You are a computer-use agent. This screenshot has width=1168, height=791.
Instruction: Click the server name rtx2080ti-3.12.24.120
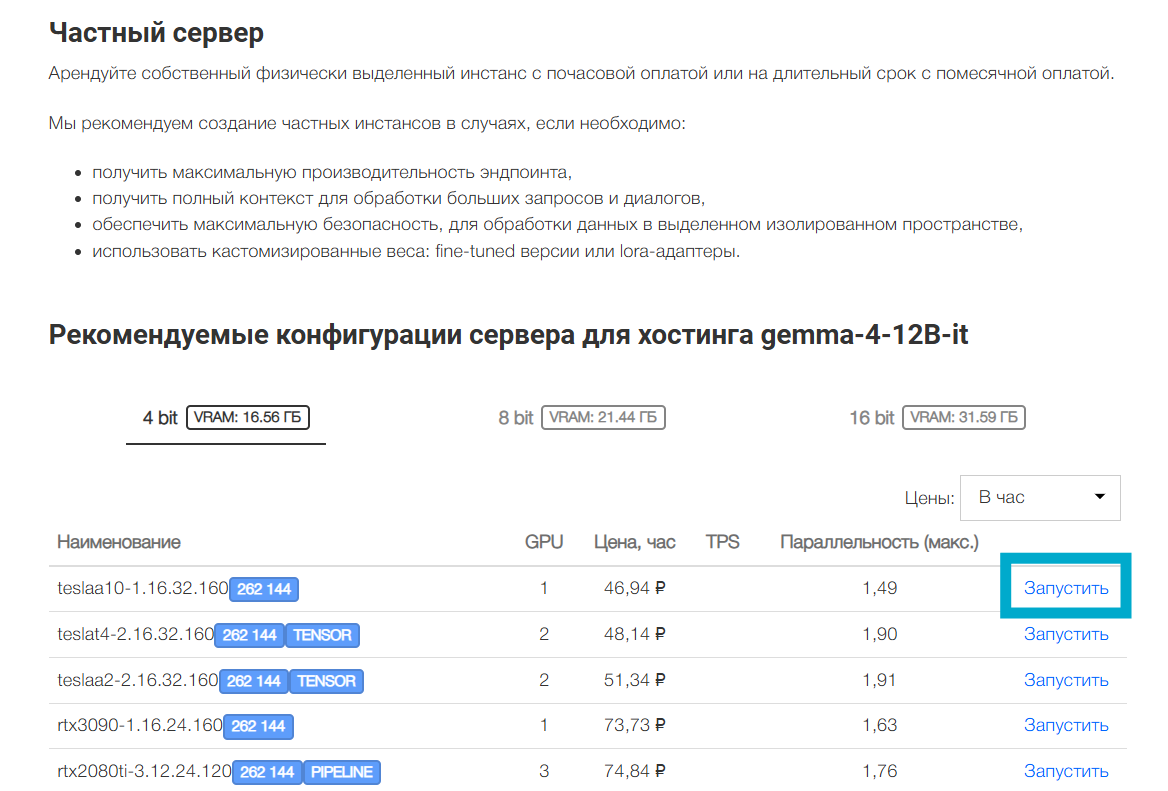coord(144,772)
